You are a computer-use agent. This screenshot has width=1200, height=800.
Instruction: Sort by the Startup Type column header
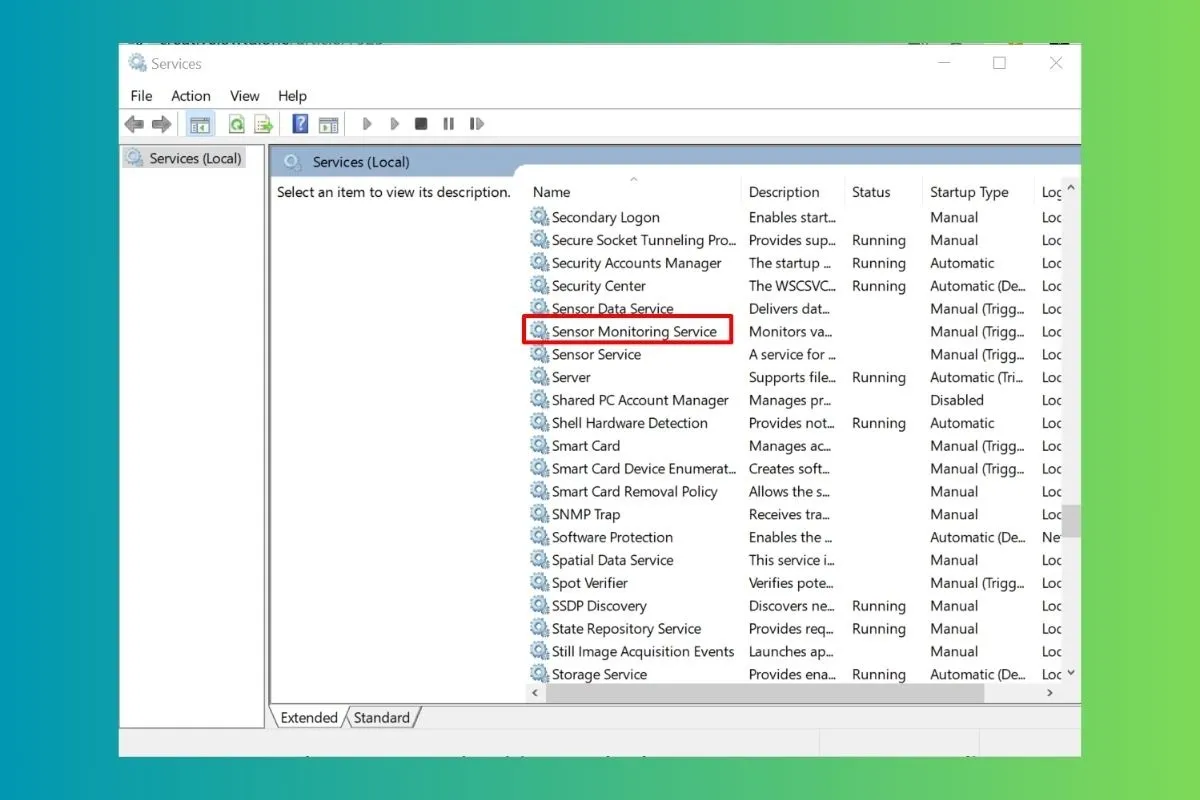(968, 192)
